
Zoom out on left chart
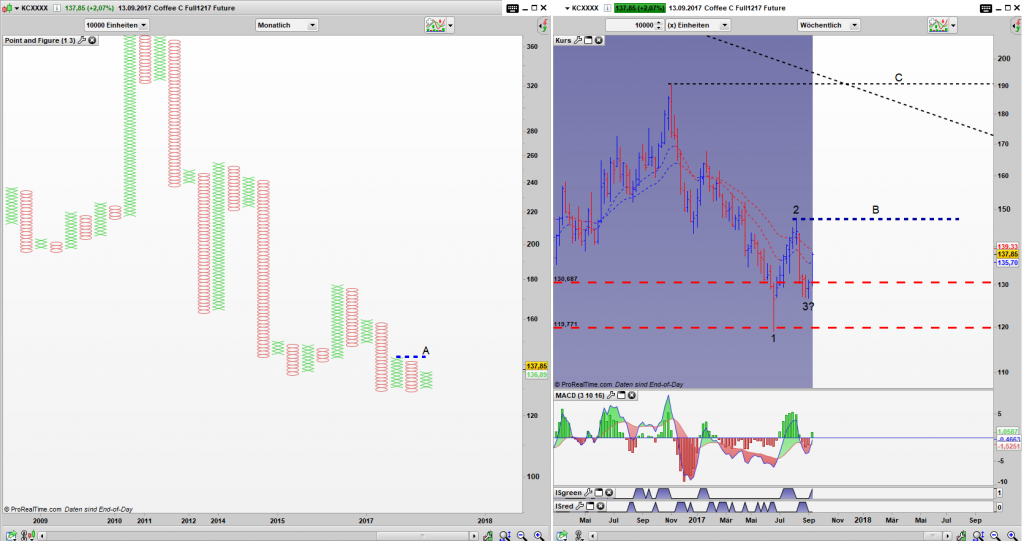pyautogui.click(x=522, y=536)
